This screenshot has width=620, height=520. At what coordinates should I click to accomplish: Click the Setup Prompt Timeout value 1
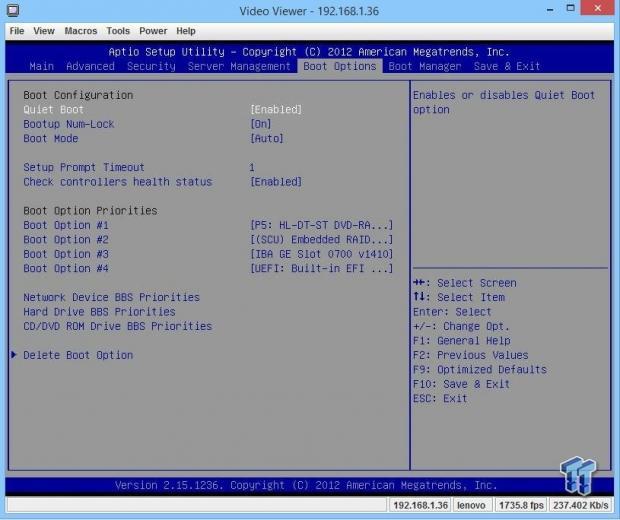[252, 167]
